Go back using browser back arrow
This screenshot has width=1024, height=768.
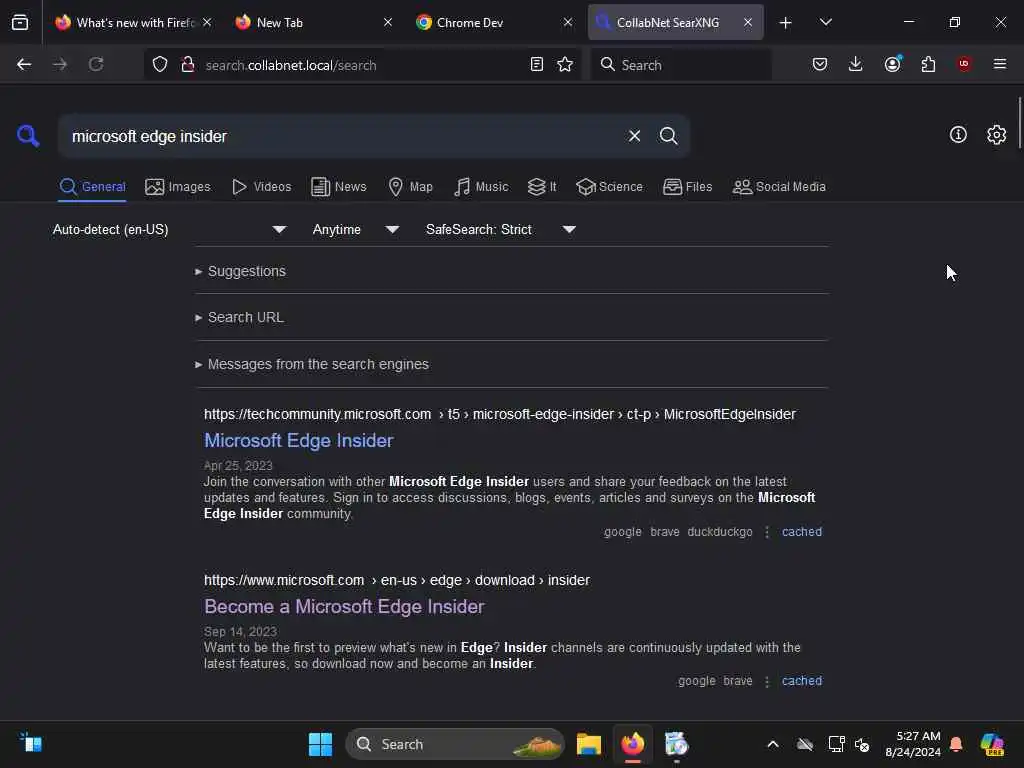pyautogui.click(x=24, y=64)
